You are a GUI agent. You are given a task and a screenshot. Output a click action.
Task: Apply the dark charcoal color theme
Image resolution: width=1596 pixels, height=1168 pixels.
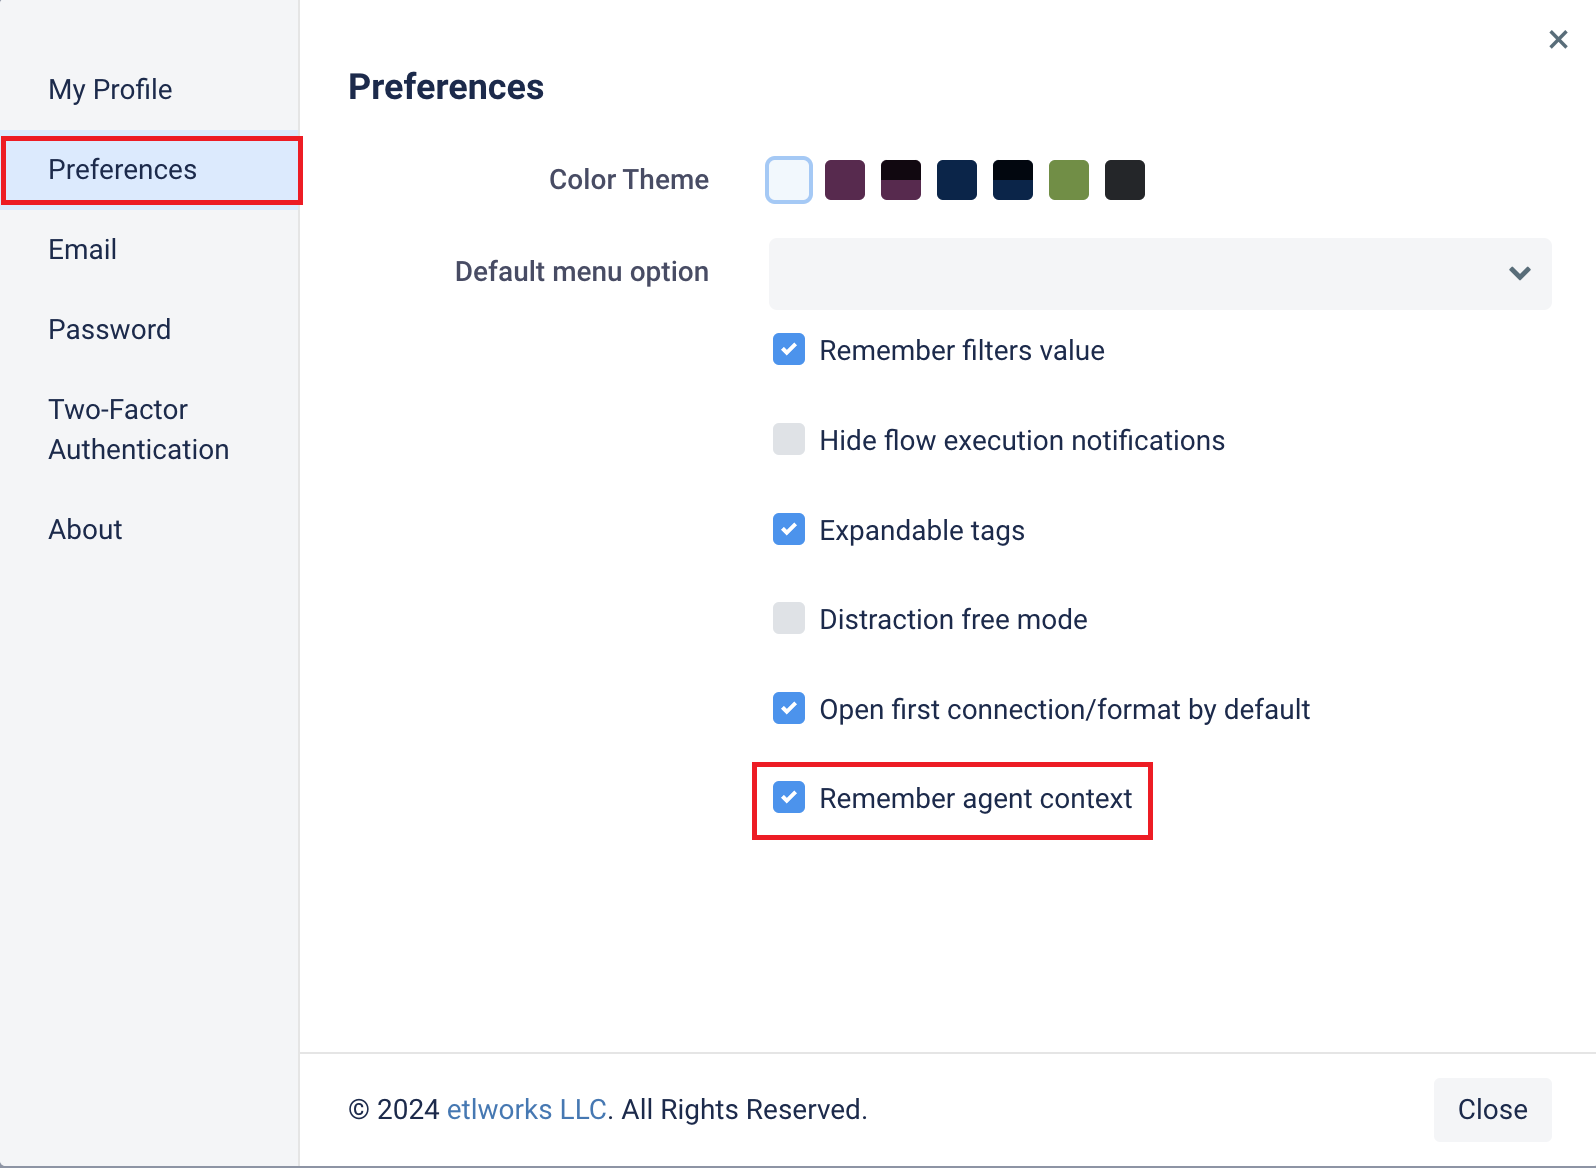(1125, 180)
